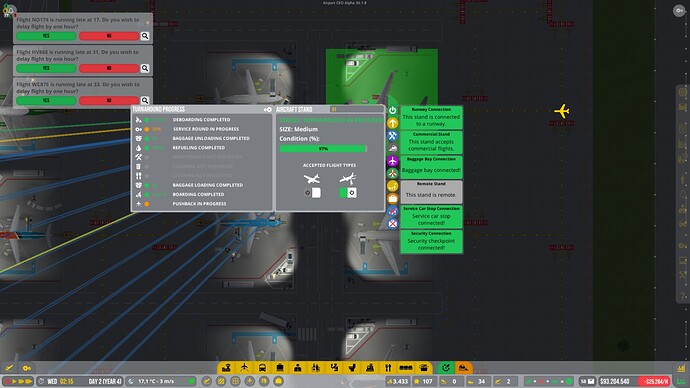
Task: Locate flight WC876 with the magnifier button
Action: click(145, 100)
